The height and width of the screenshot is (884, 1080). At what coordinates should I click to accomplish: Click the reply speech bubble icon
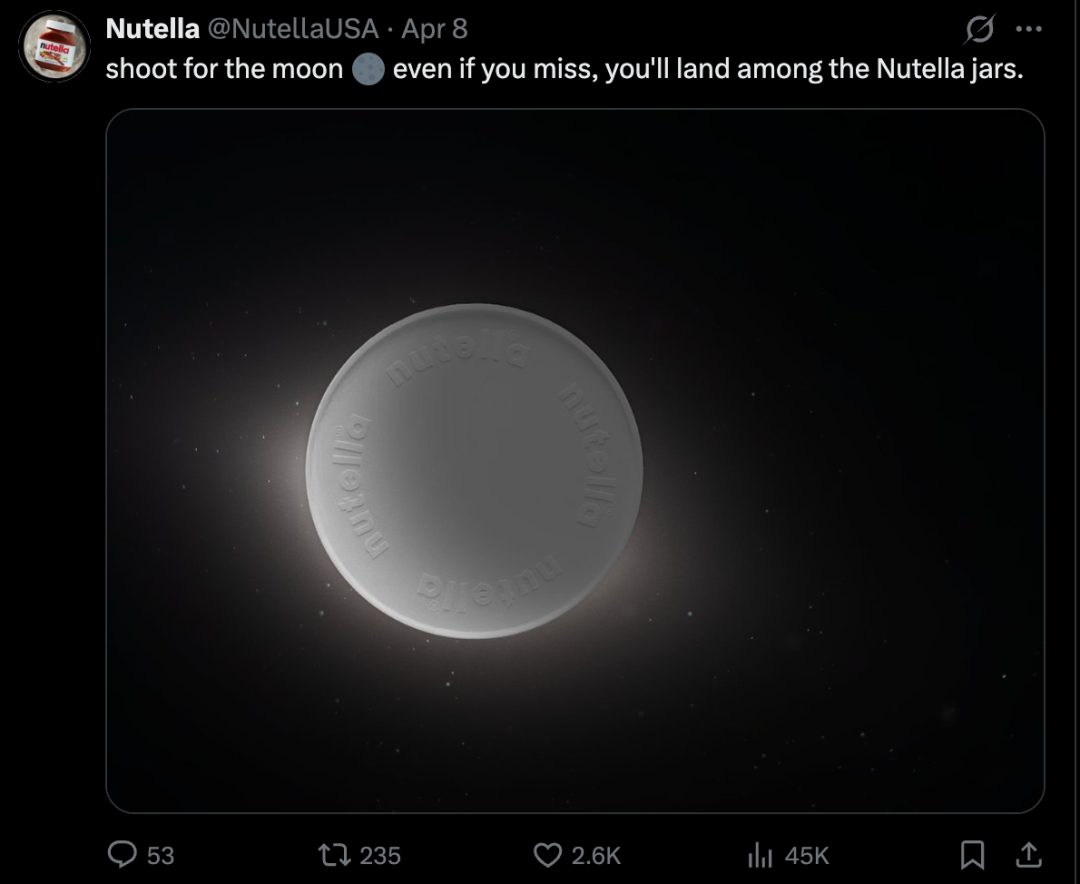tap(122, 854)
